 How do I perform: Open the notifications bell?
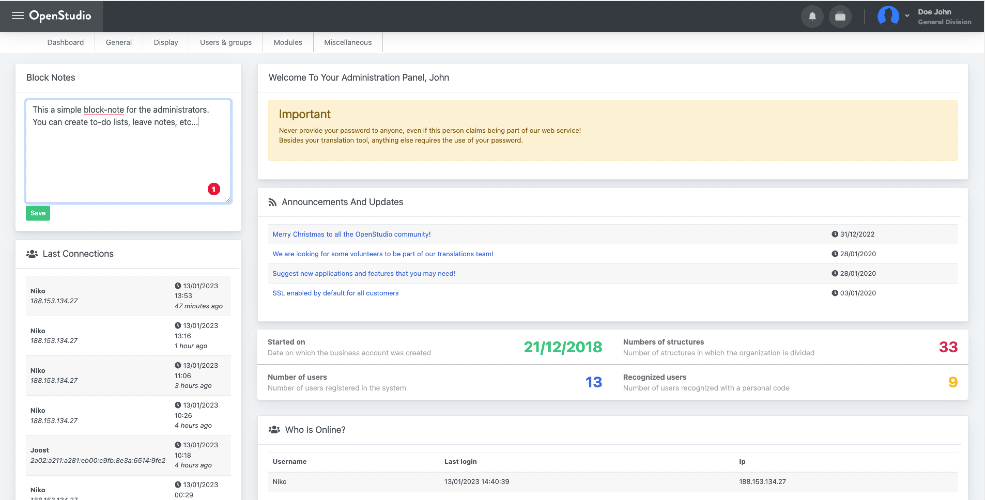812,16
